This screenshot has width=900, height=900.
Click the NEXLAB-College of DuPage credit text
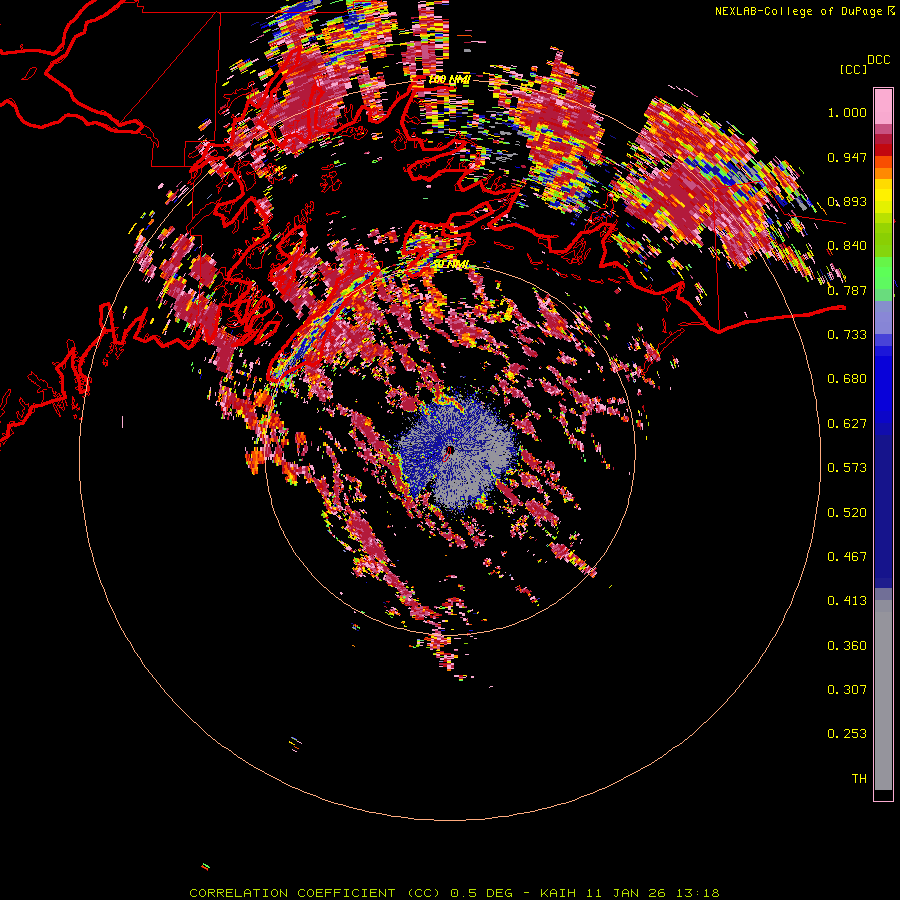[798, 11]
